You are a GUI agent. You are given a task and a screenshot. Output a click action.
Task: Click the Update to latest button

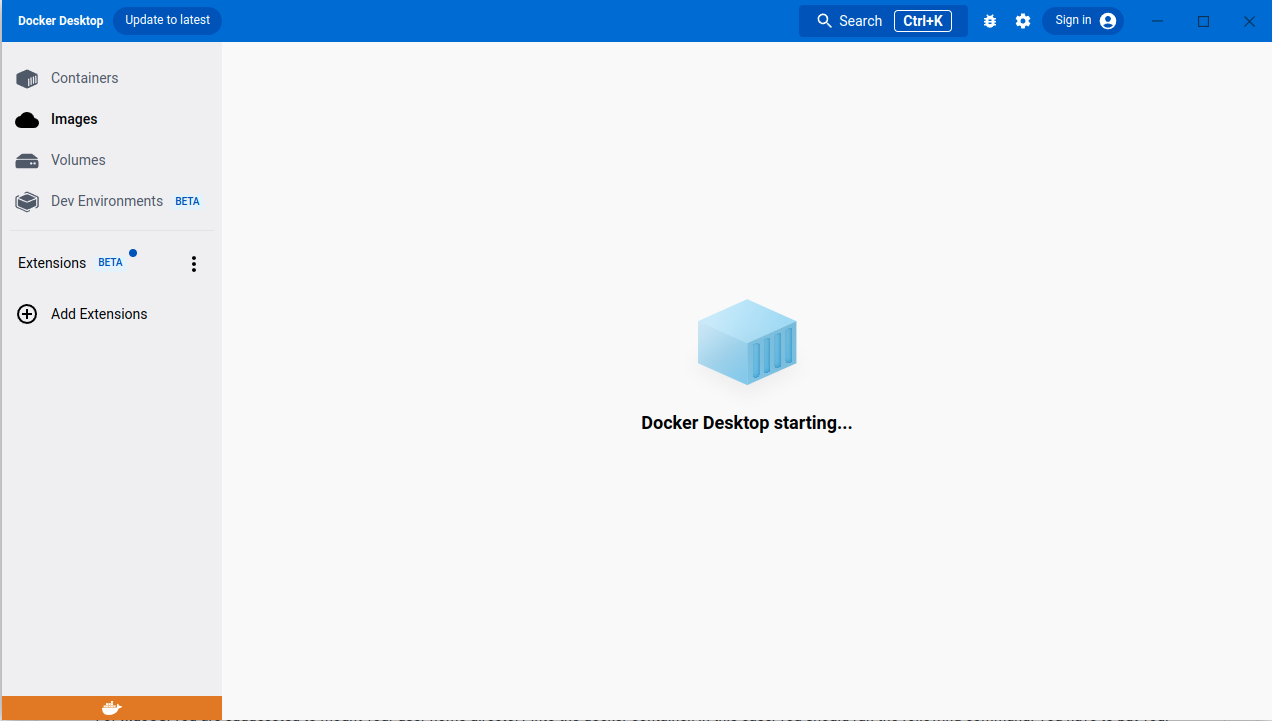point(168,20)
